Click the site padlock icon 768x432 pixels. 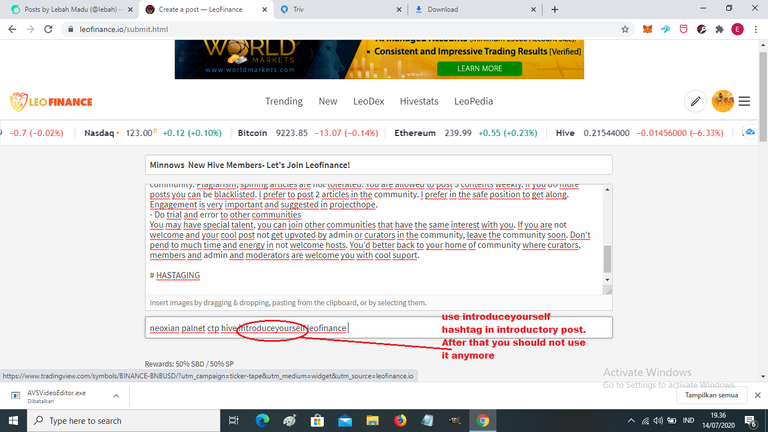[x=71, y=29]
